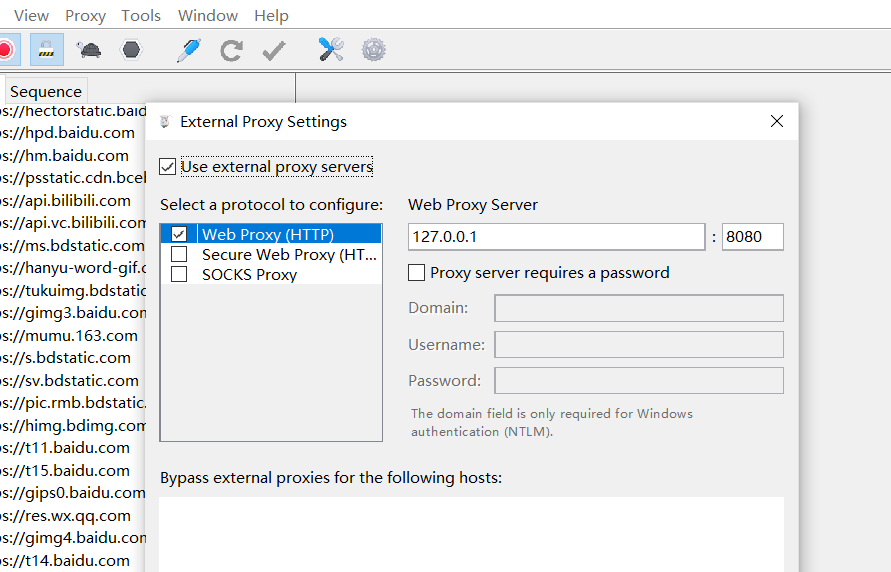
Task: Click the 127.0.0.1 server address field
Action: click(x=556, y=237)
